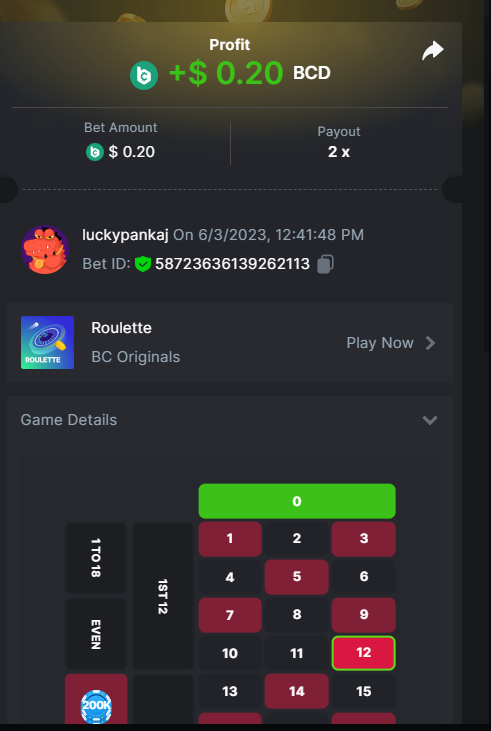
Task: Click the EVEN bet area
Action: [x=96, y=634]
